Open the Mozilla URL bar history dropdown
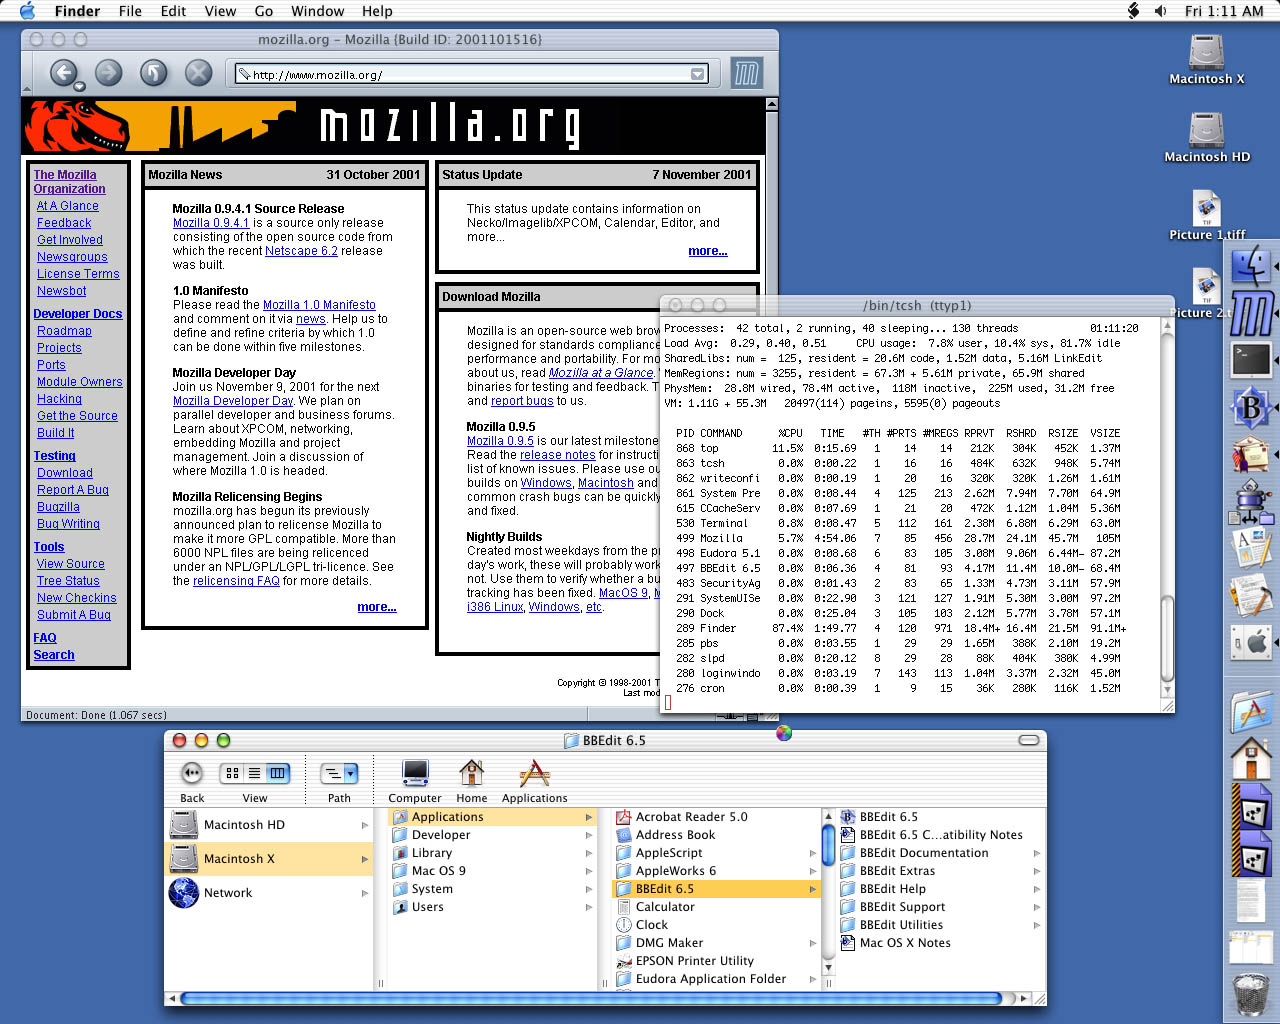This screenshot has height=1024, width=1280. tap(698, 74)
